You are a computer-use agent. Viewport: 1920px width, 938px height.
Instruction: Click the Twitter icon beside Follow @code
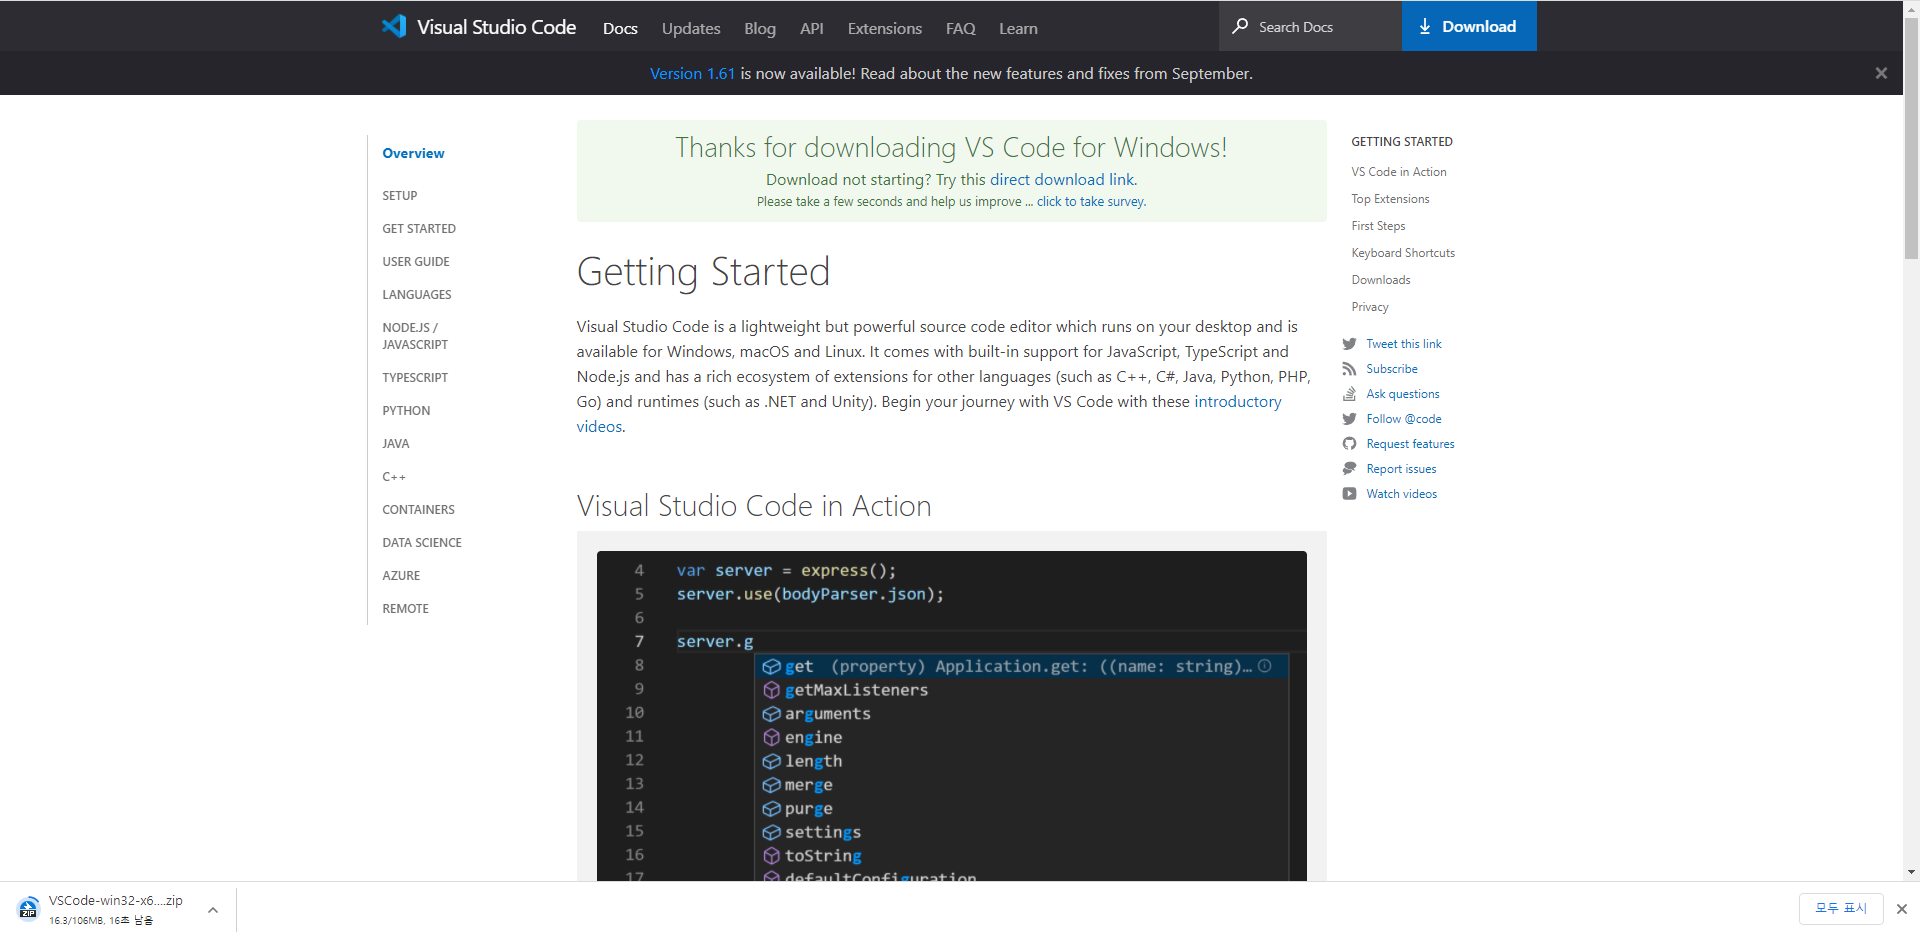(x=1349, y=419)
